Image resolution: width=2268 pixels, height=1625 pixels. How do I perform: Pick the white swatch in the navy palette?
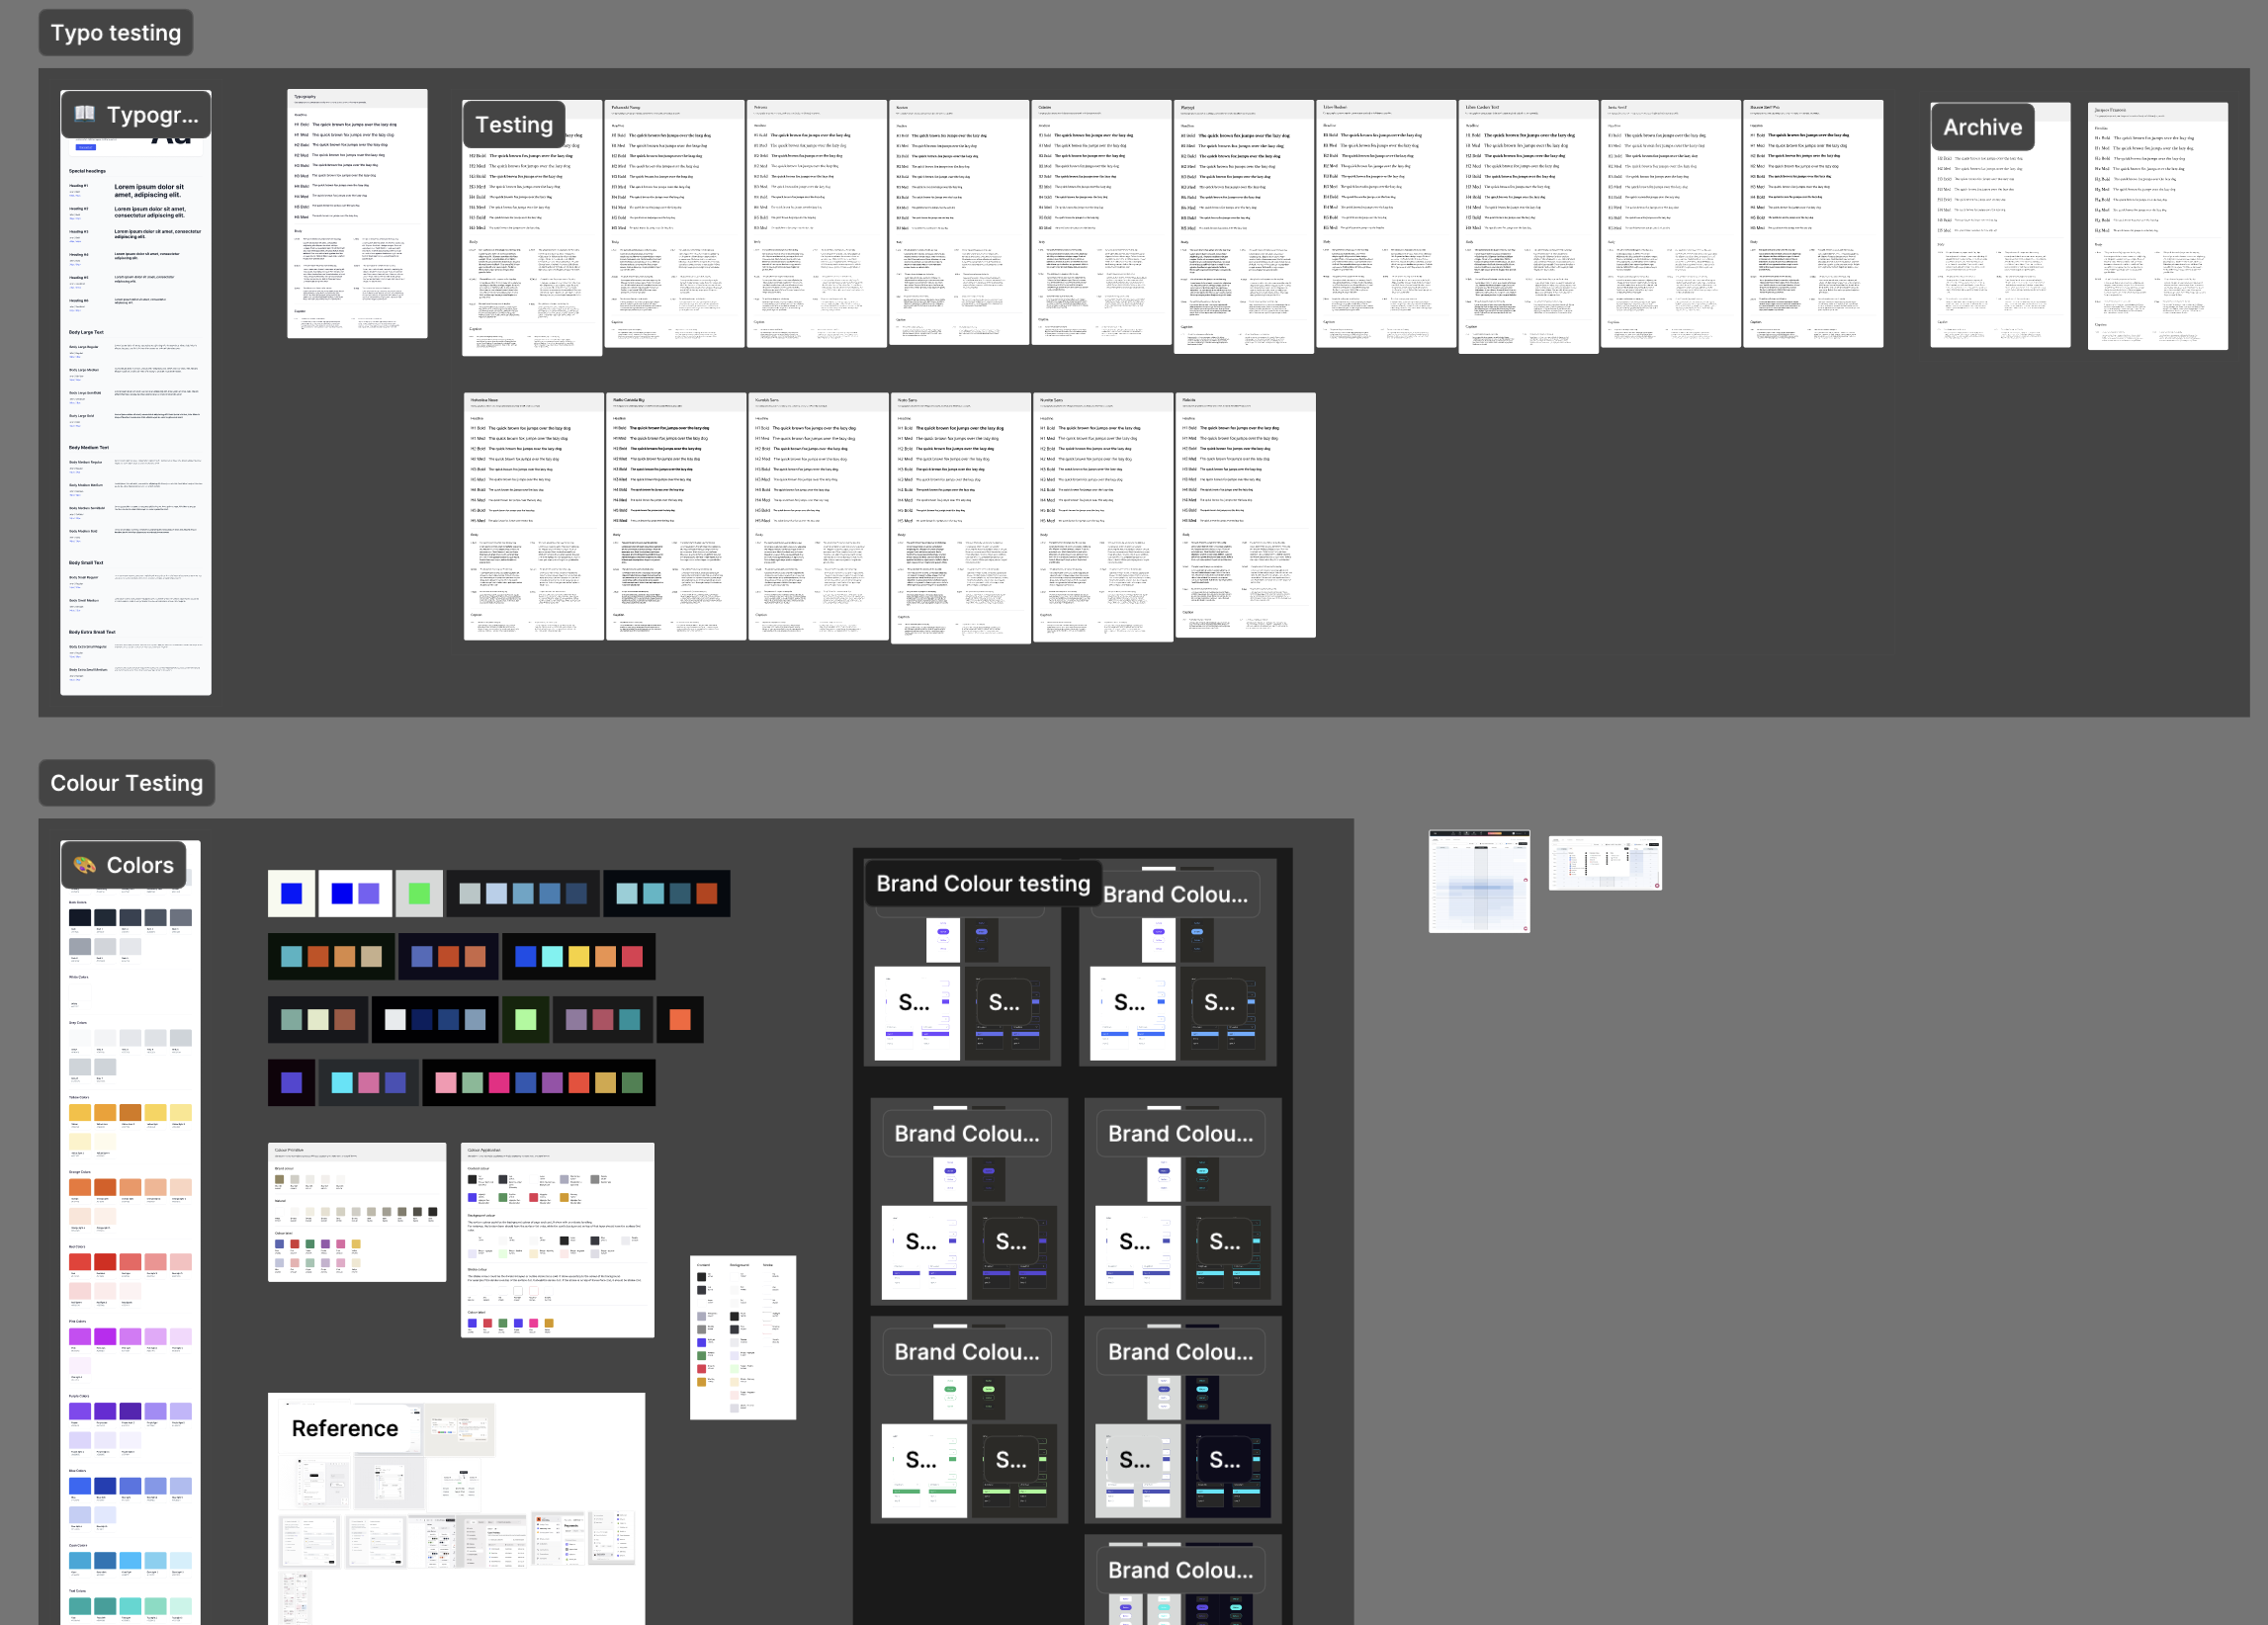(x=395, y=1019)
